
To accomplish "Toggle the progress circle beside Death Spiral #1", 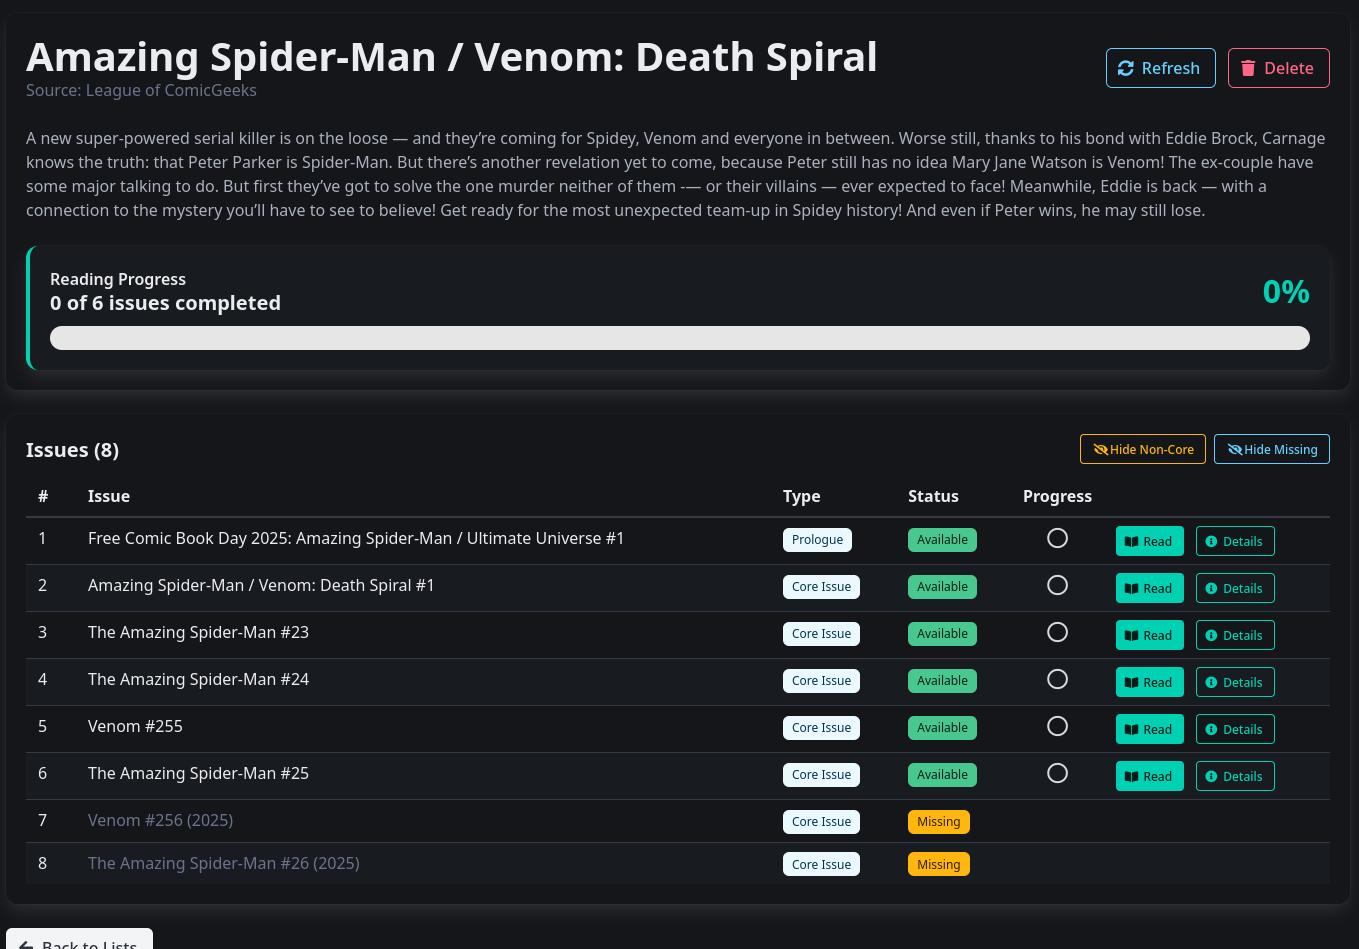I will tap(1057, 585).
